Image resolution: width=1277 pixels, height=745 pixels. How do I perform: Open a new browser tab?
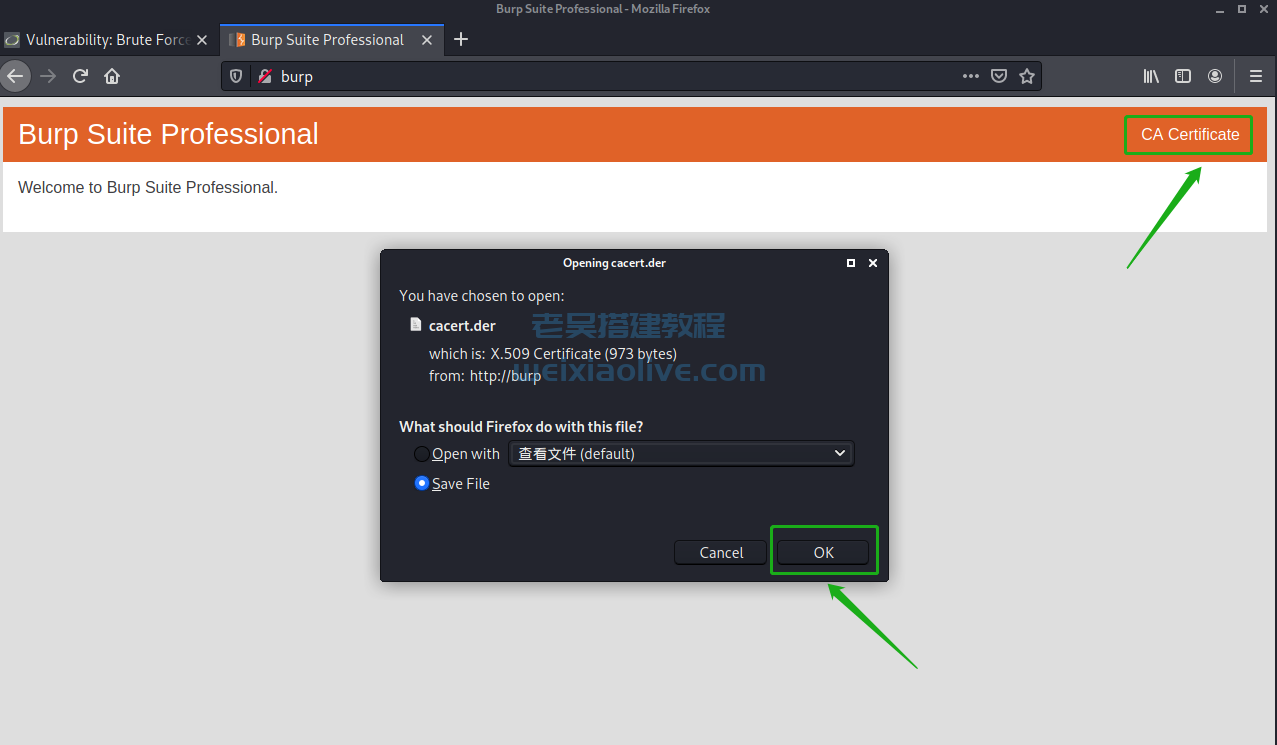coord(461,39)
